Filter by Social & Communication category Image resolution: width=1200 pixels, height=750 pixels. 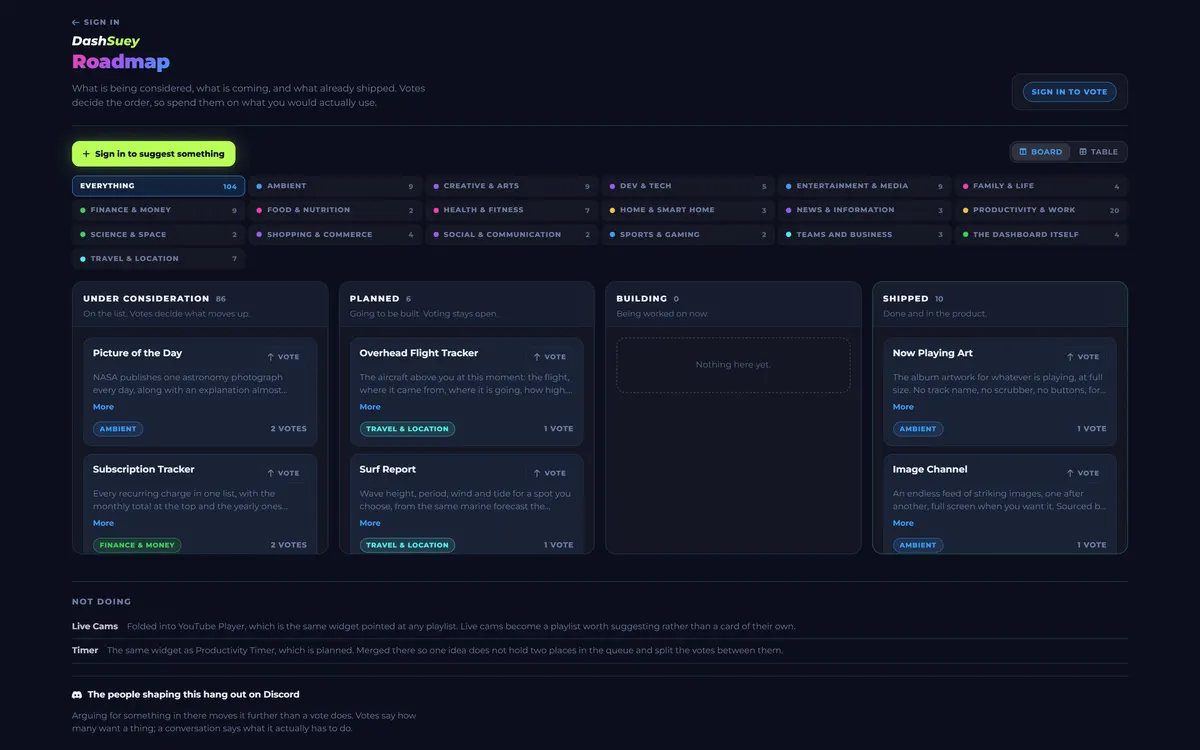click(511, 235)
